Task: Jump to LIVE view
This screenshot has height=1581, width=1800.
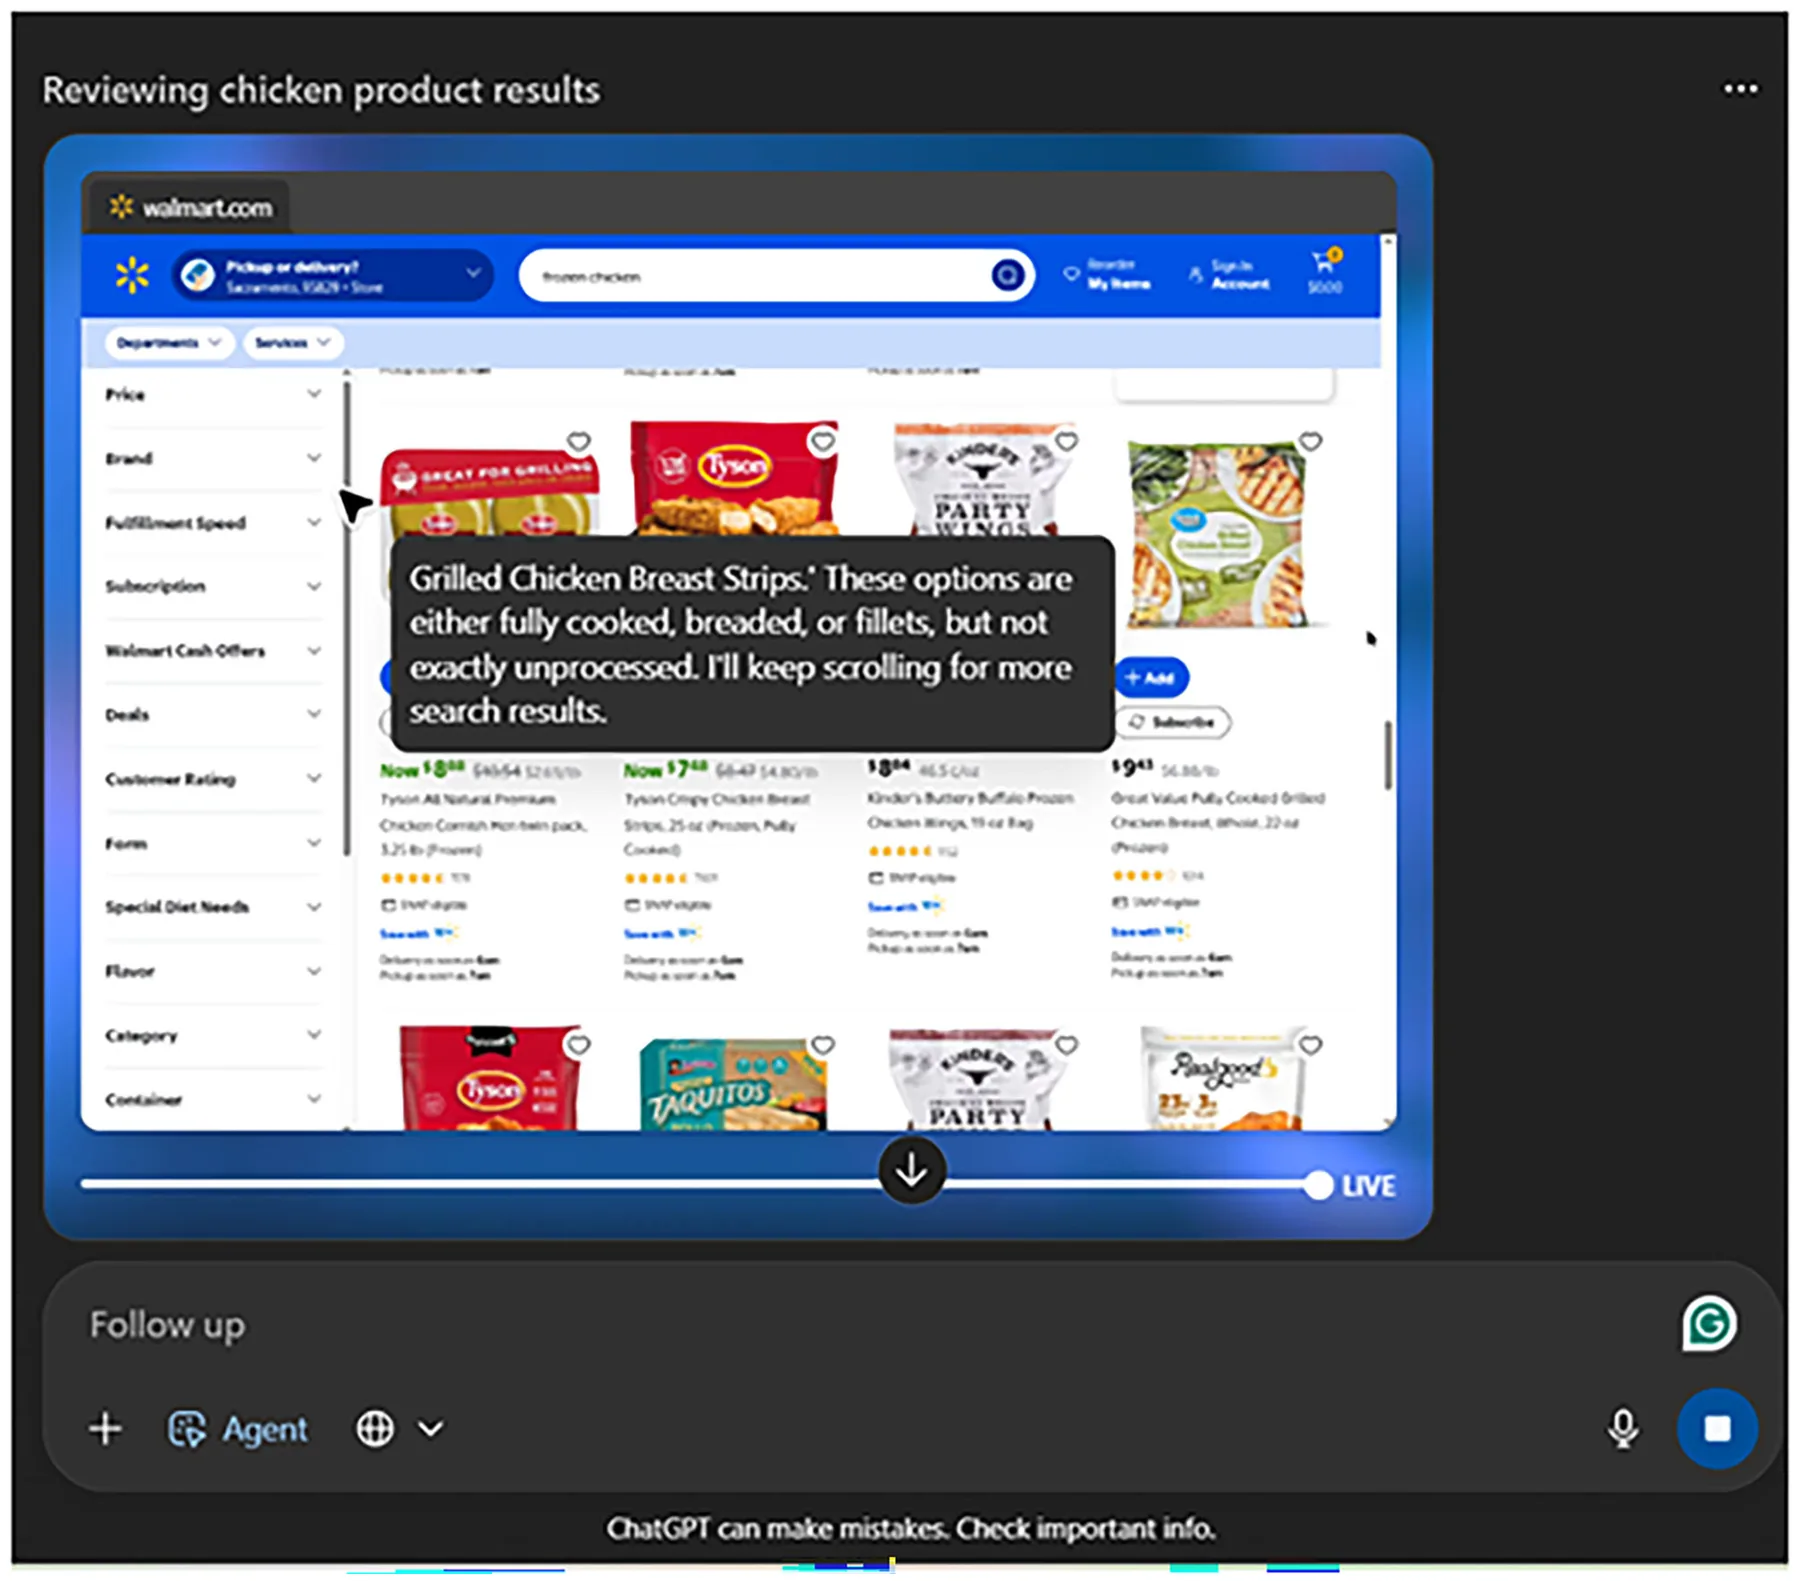Action: tap(1368, 1186)
